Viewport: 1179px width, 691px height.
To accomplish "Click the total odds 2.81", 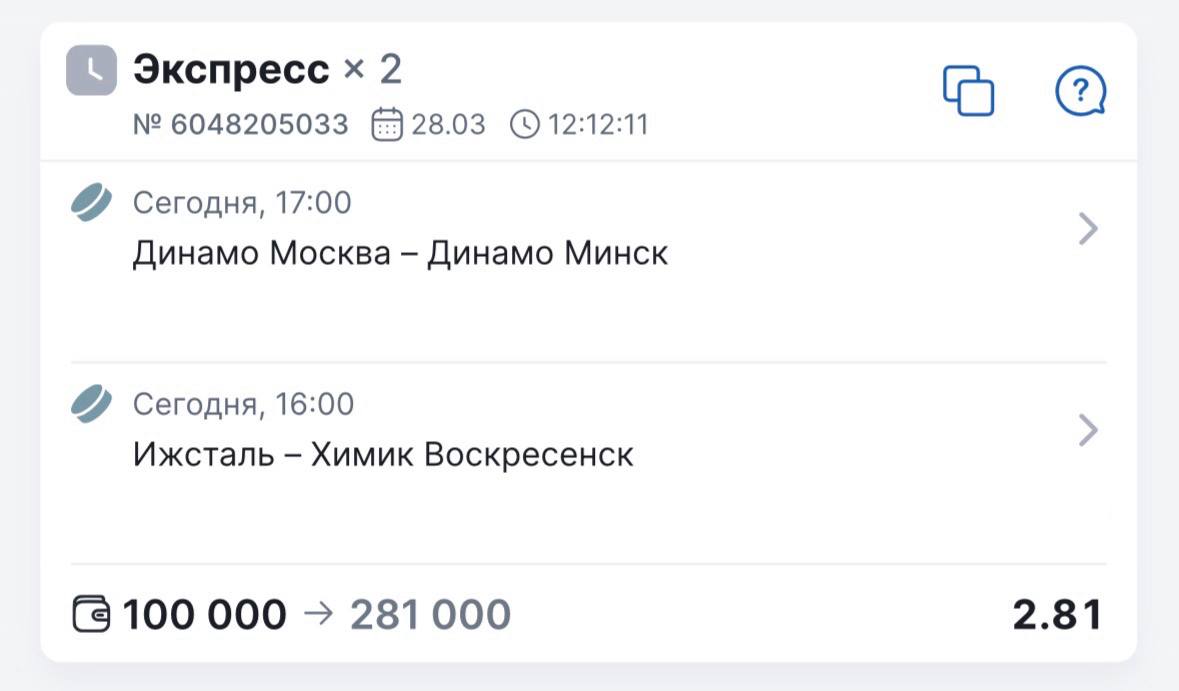I will [x=1056, y=615].
